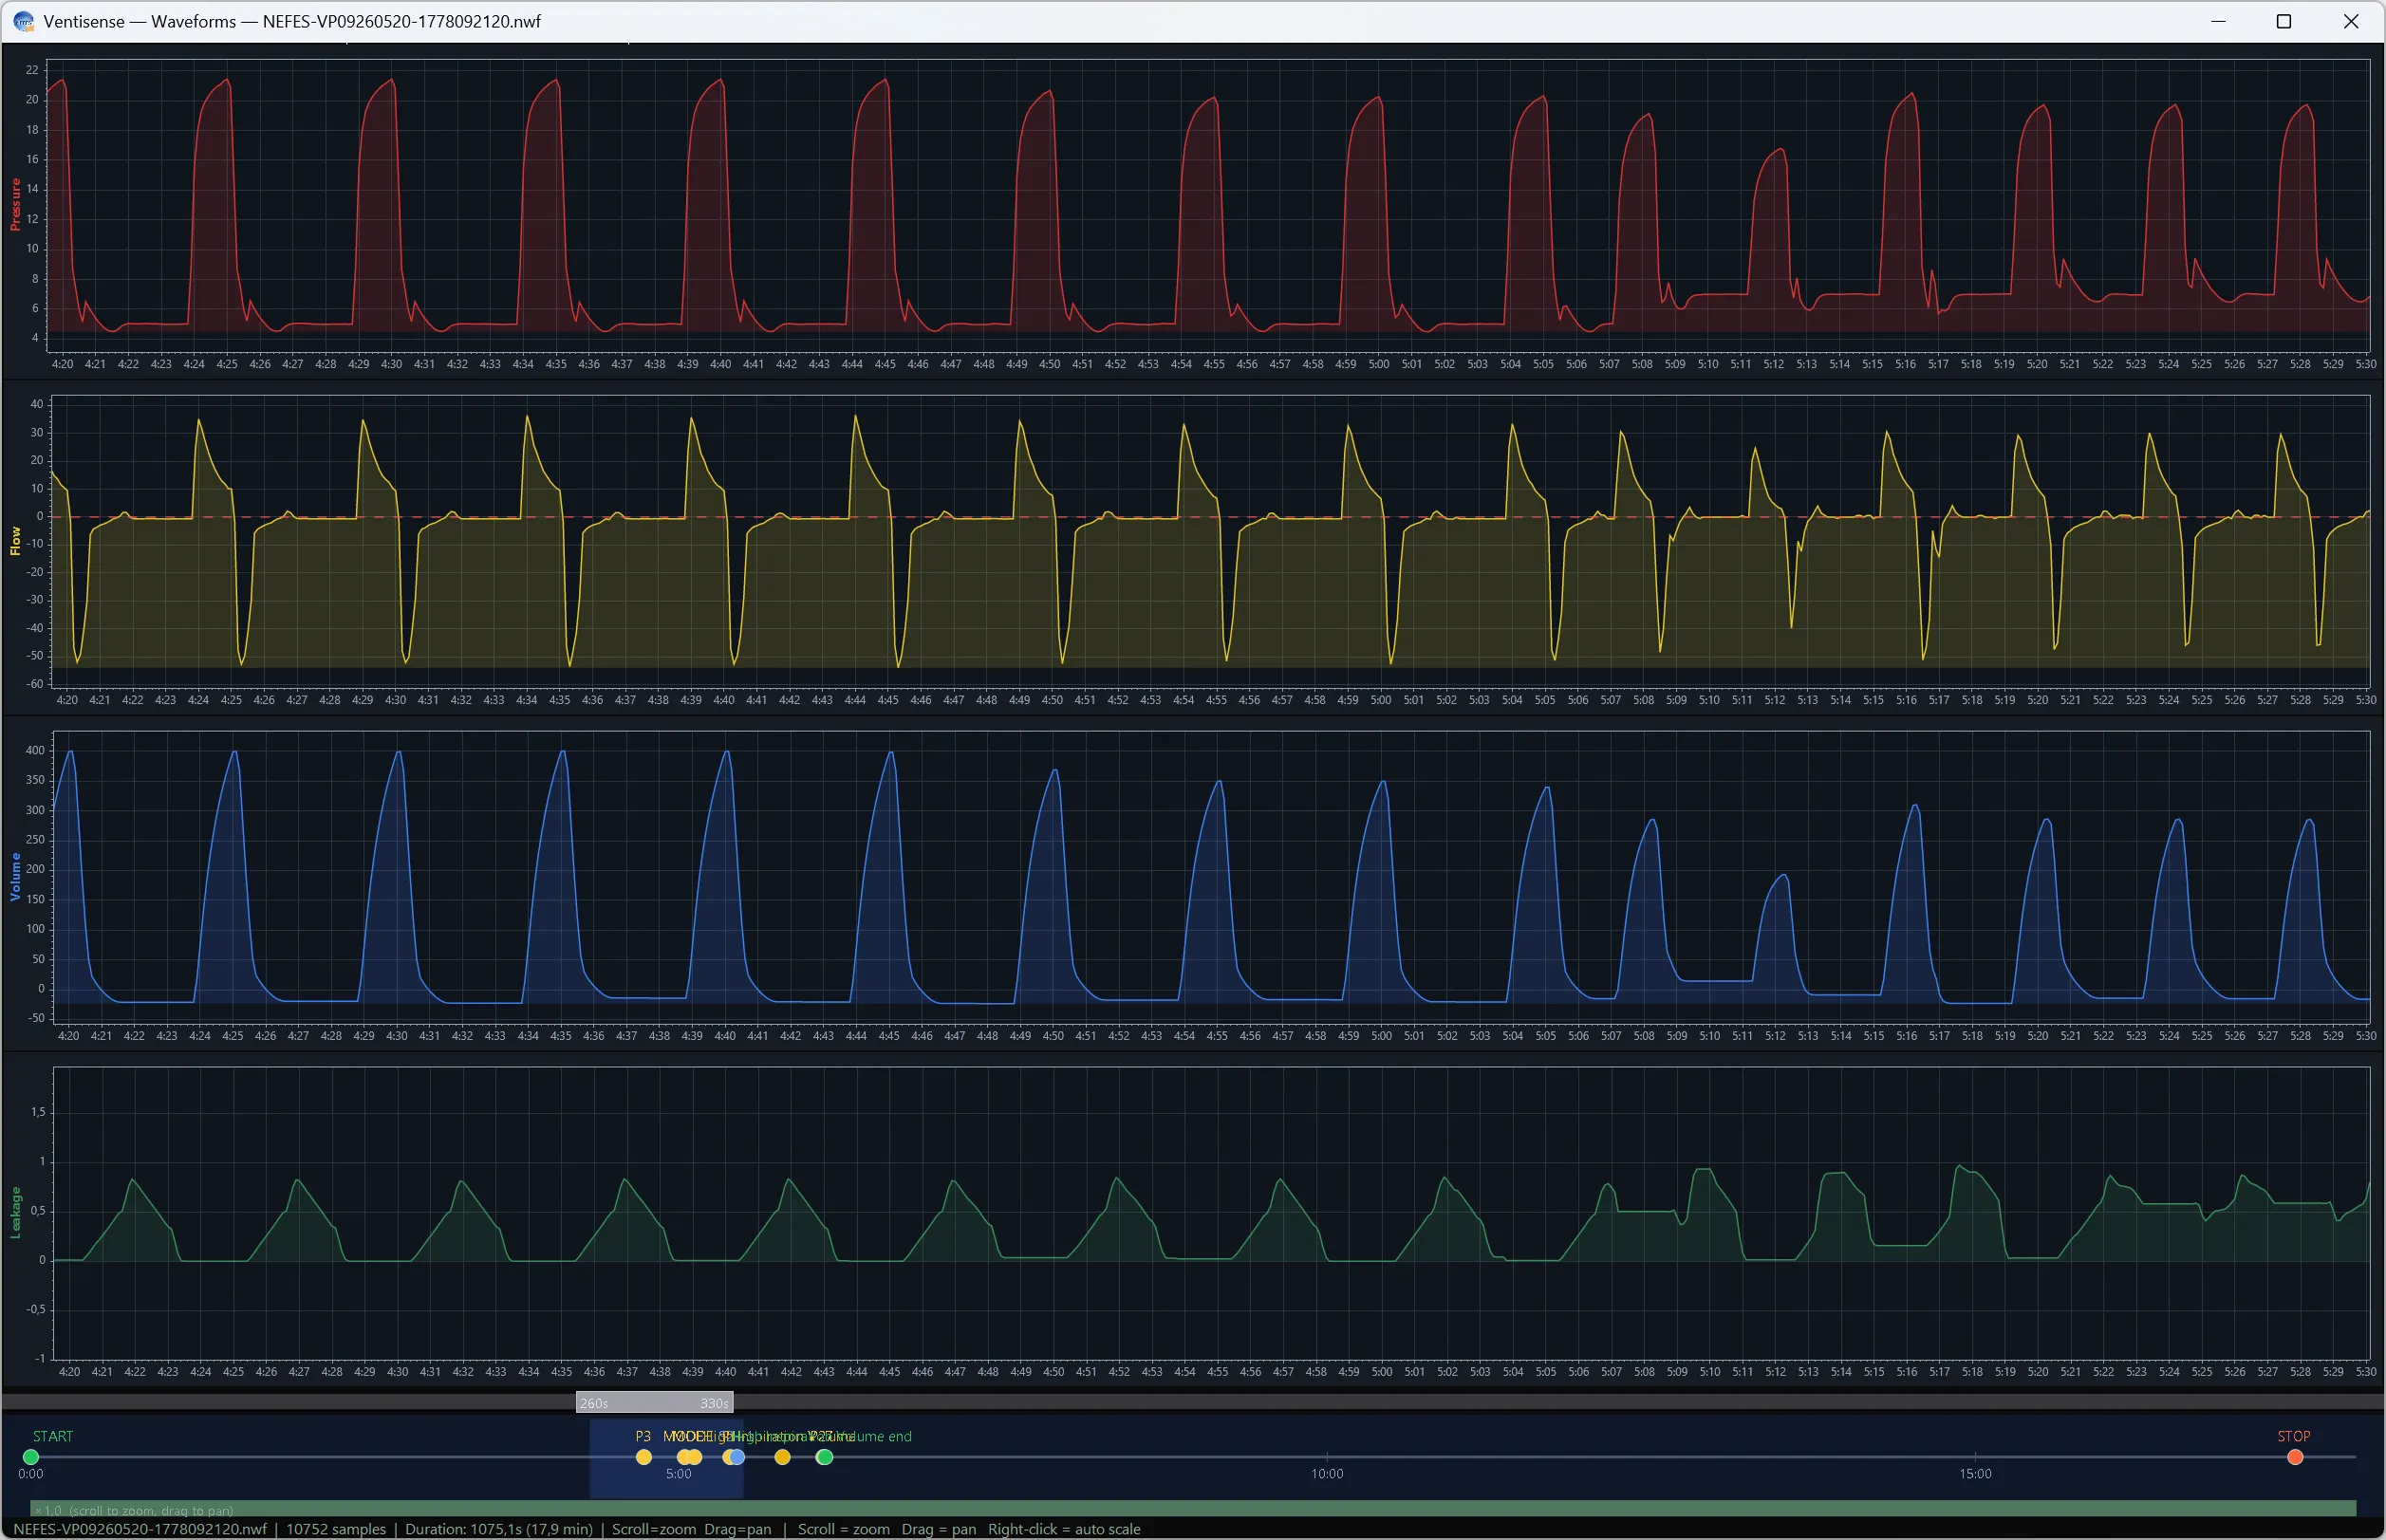Screen dimensions: 2386x1540
Task: Click the 0:00 label under START
Action: [x=31, y=1474]
